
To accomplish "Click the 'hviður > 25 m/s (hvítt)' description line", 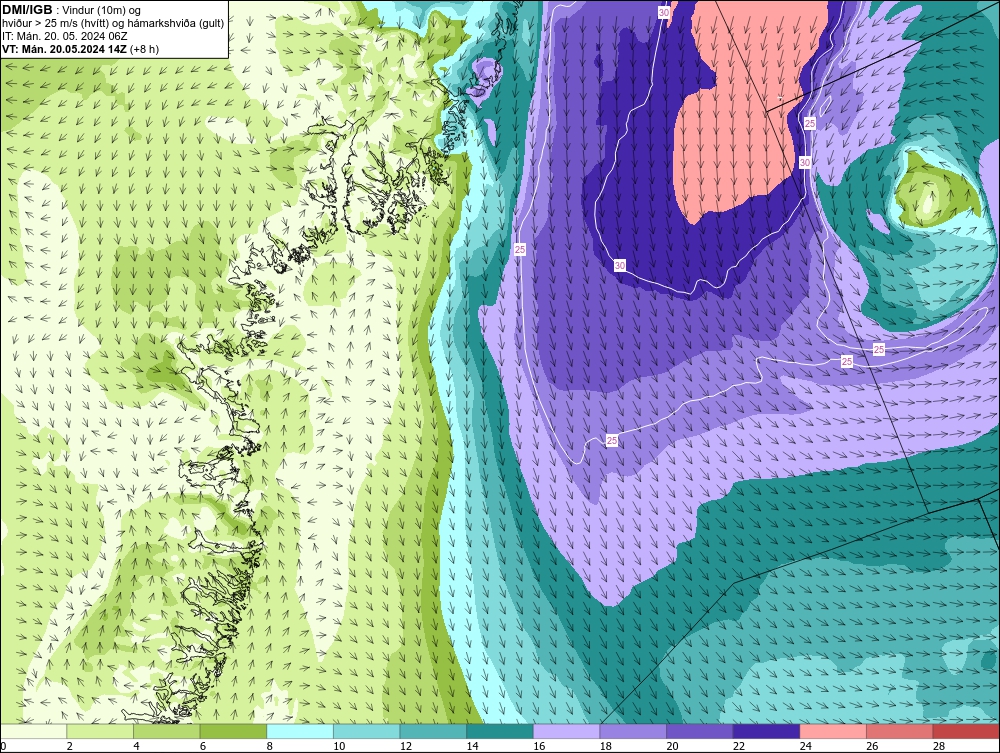I will coord(113,24).
